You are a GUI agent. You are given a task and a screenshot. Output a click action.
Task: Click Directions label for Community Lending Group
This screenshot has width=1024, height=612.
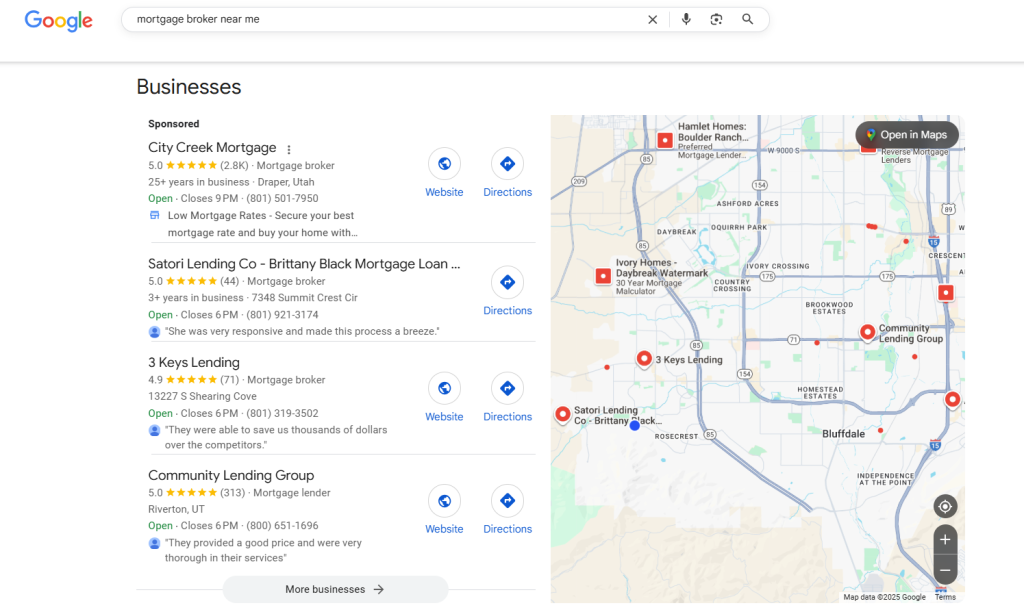click(507, 529)
